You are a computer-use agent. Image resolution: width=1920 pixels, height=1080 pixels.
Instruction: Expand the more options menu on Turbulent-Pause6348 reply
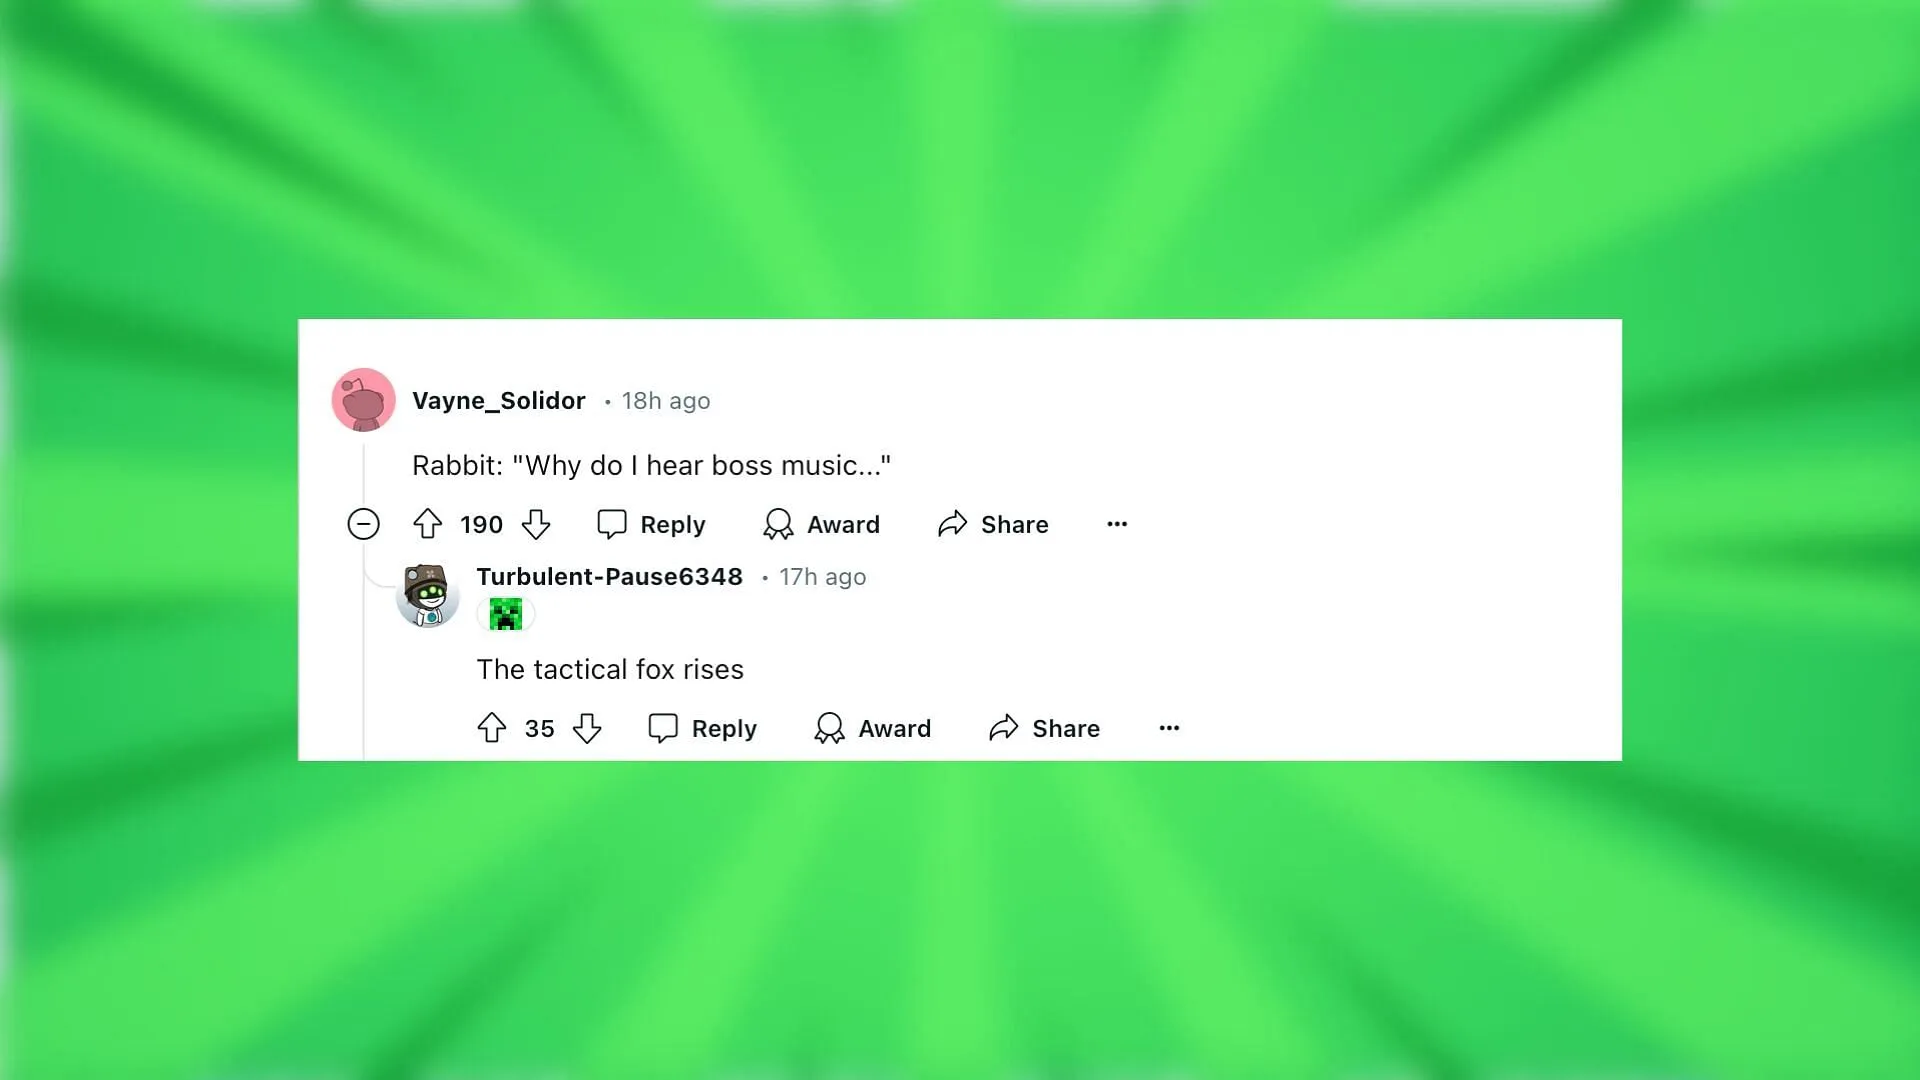click(1166, 727)
